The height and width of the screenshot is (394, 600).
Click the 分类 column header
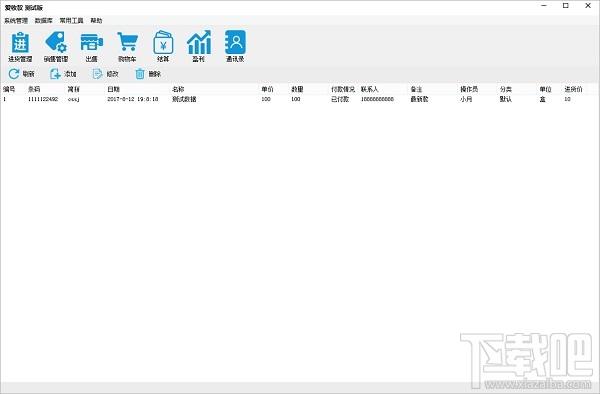[x=506, y=89]
